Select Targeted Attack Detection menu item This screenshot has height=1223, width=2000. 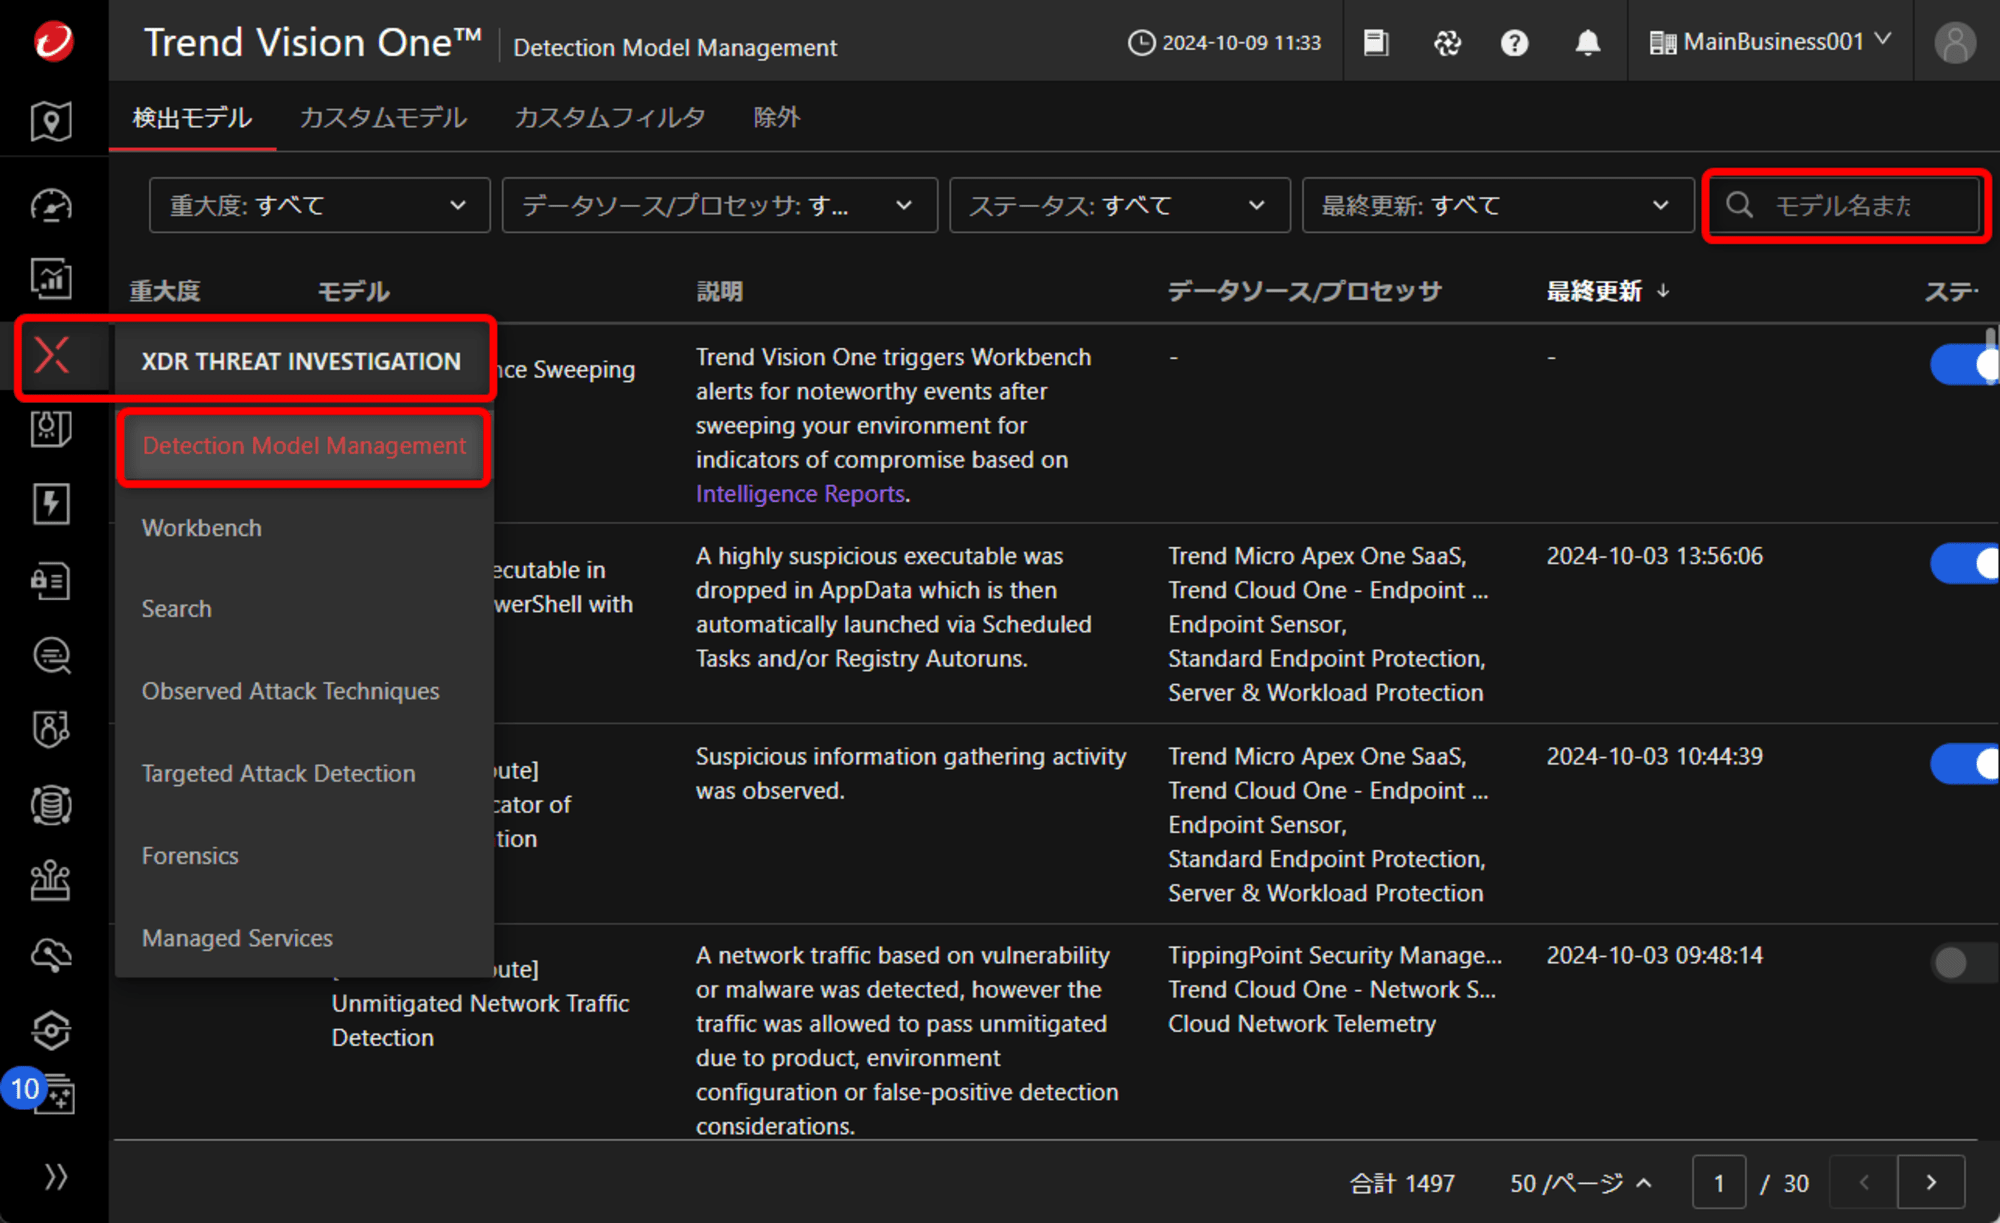point(279,773)
